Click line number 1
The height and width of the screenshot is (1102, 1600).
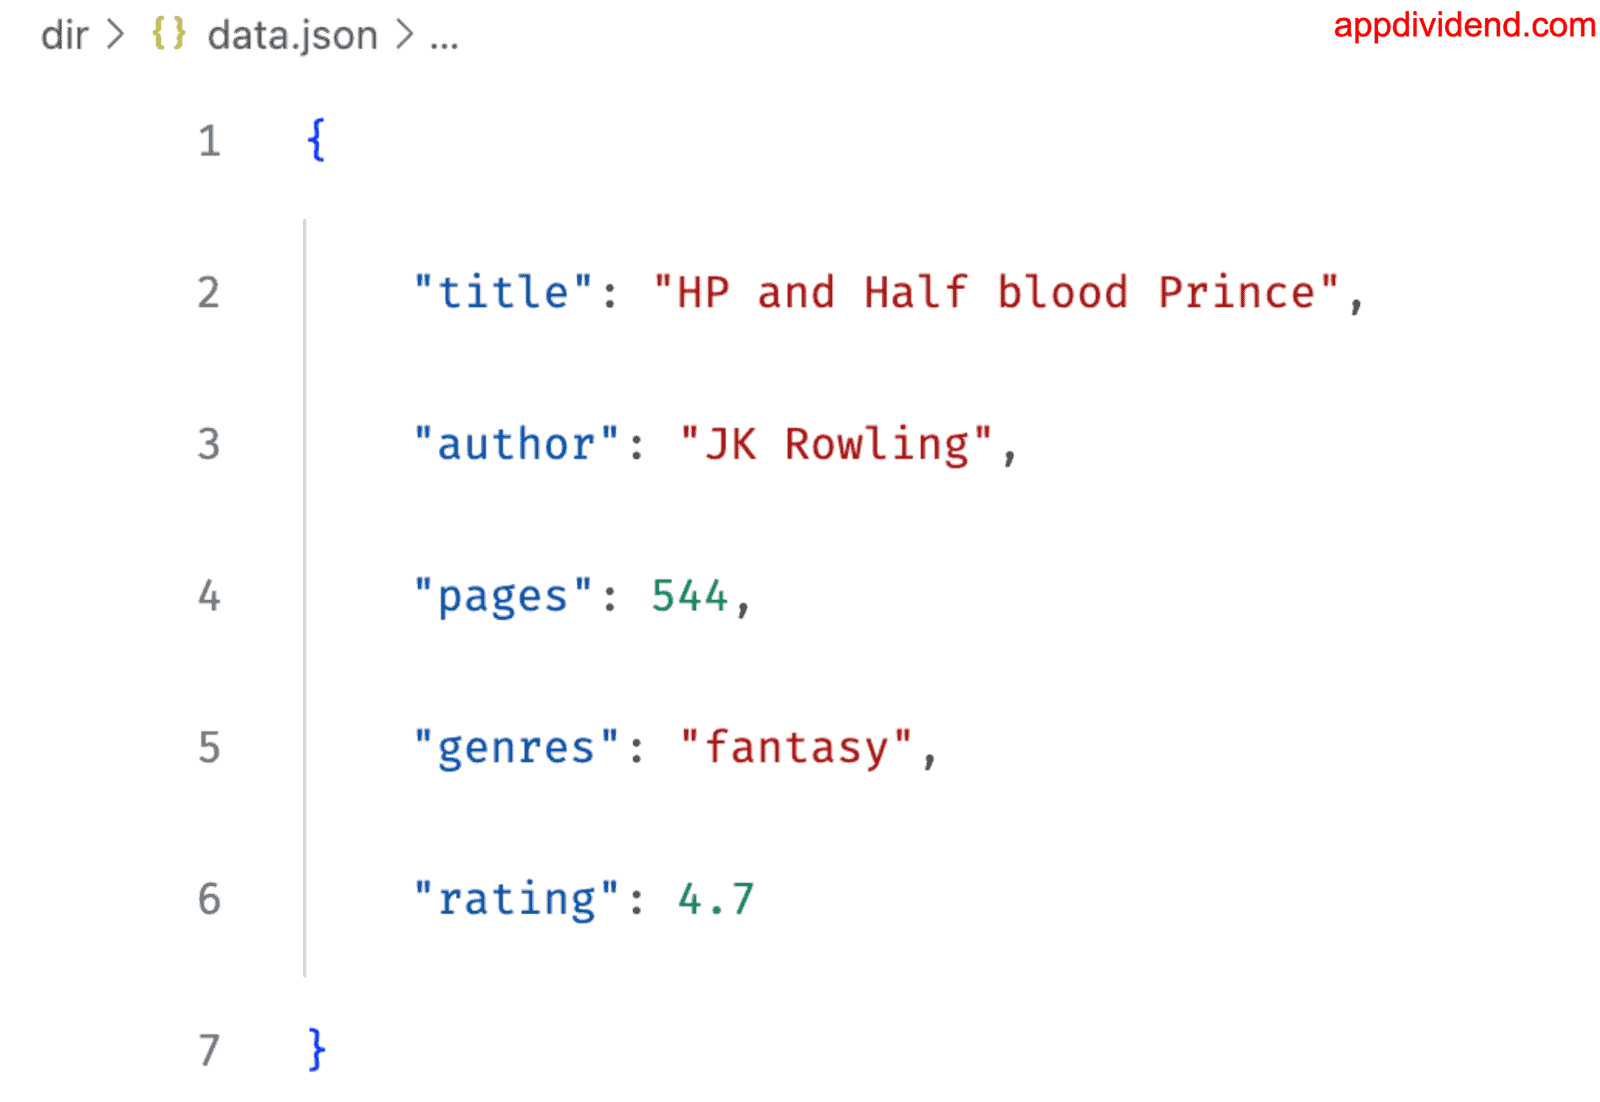pos(209,141)
